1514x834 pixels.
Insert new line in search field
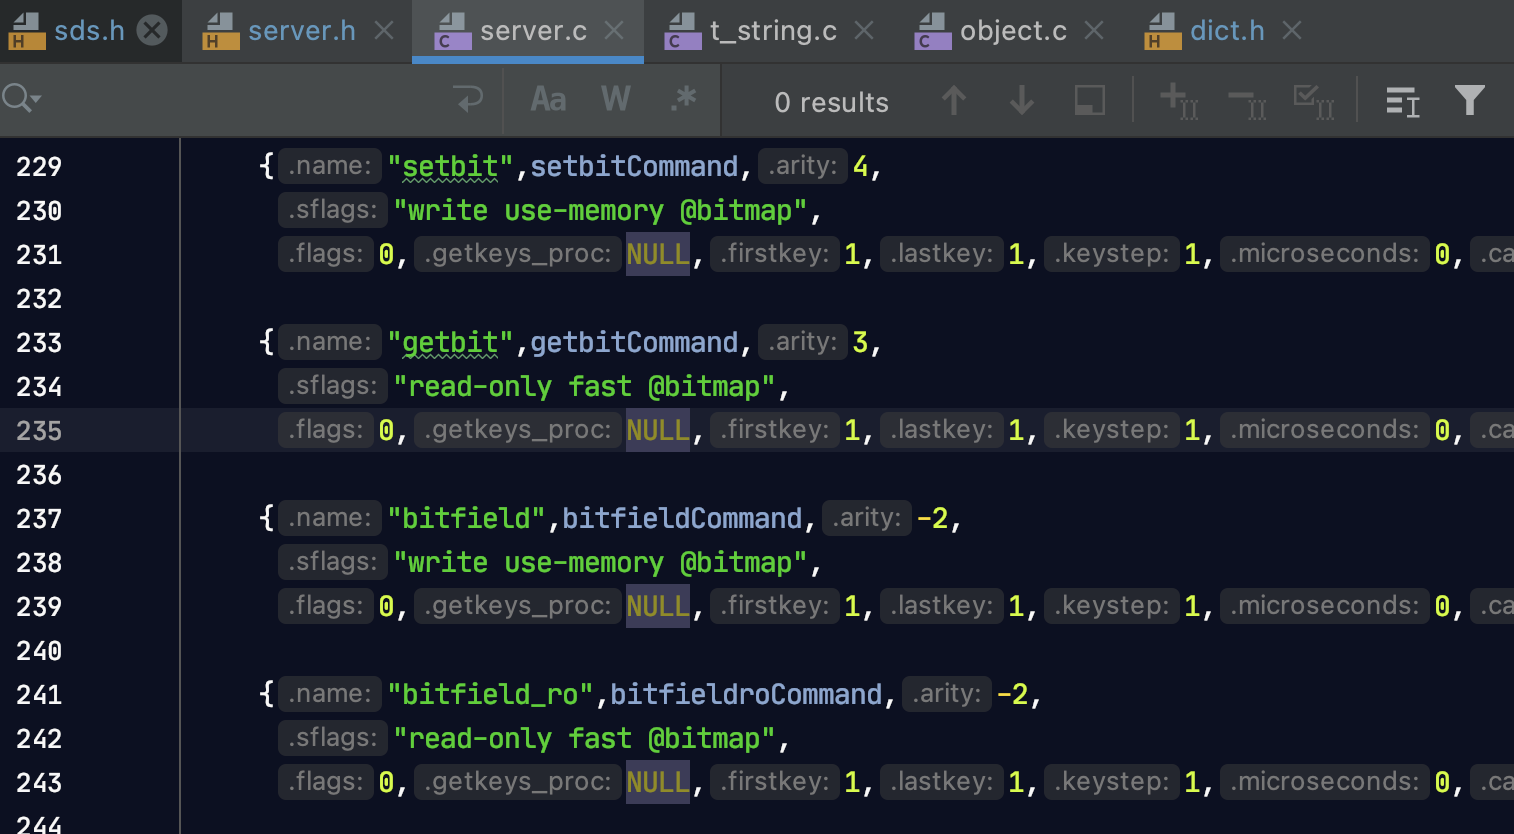click(x=468, y=99)
